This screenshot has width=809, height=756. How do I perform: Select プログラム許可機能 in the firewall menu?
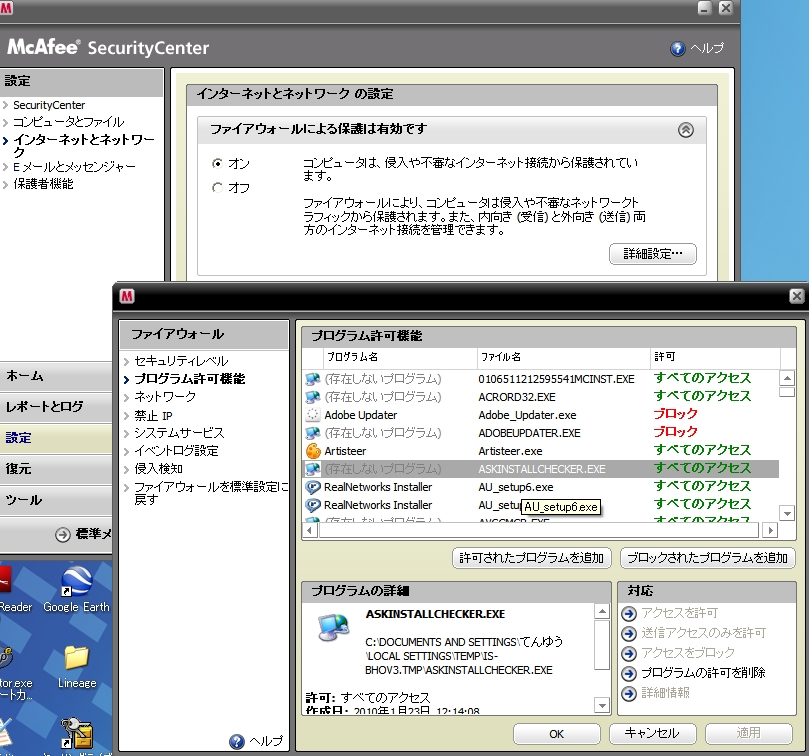189,379
